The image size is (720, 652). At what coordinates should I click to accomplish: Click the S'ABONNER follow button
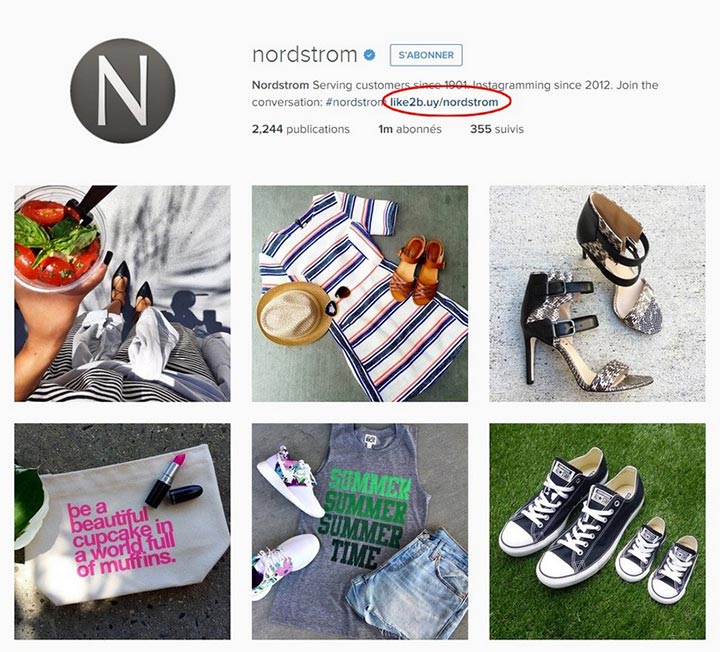[x=426, y=55]
